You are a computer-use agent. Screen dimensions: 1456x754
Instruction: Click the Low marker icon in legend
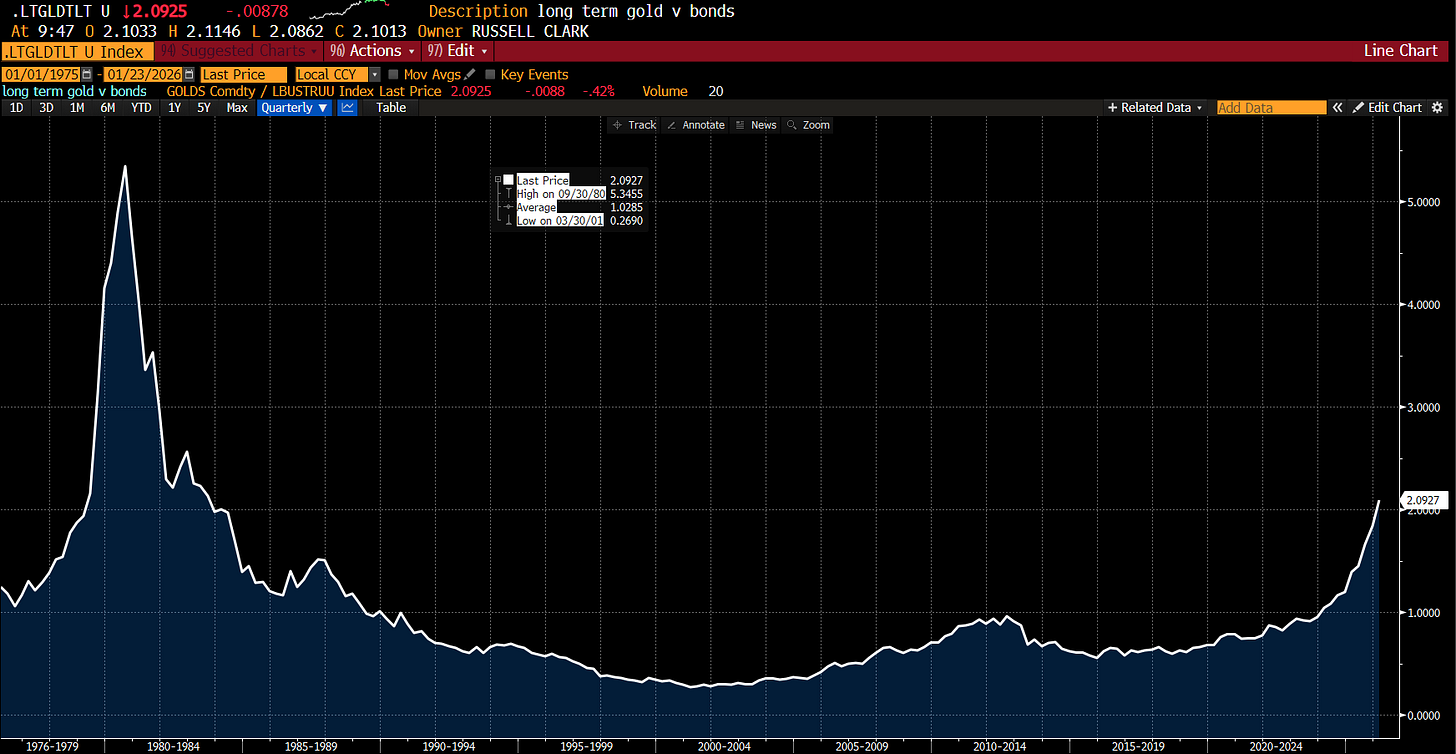tap(509, 220)
